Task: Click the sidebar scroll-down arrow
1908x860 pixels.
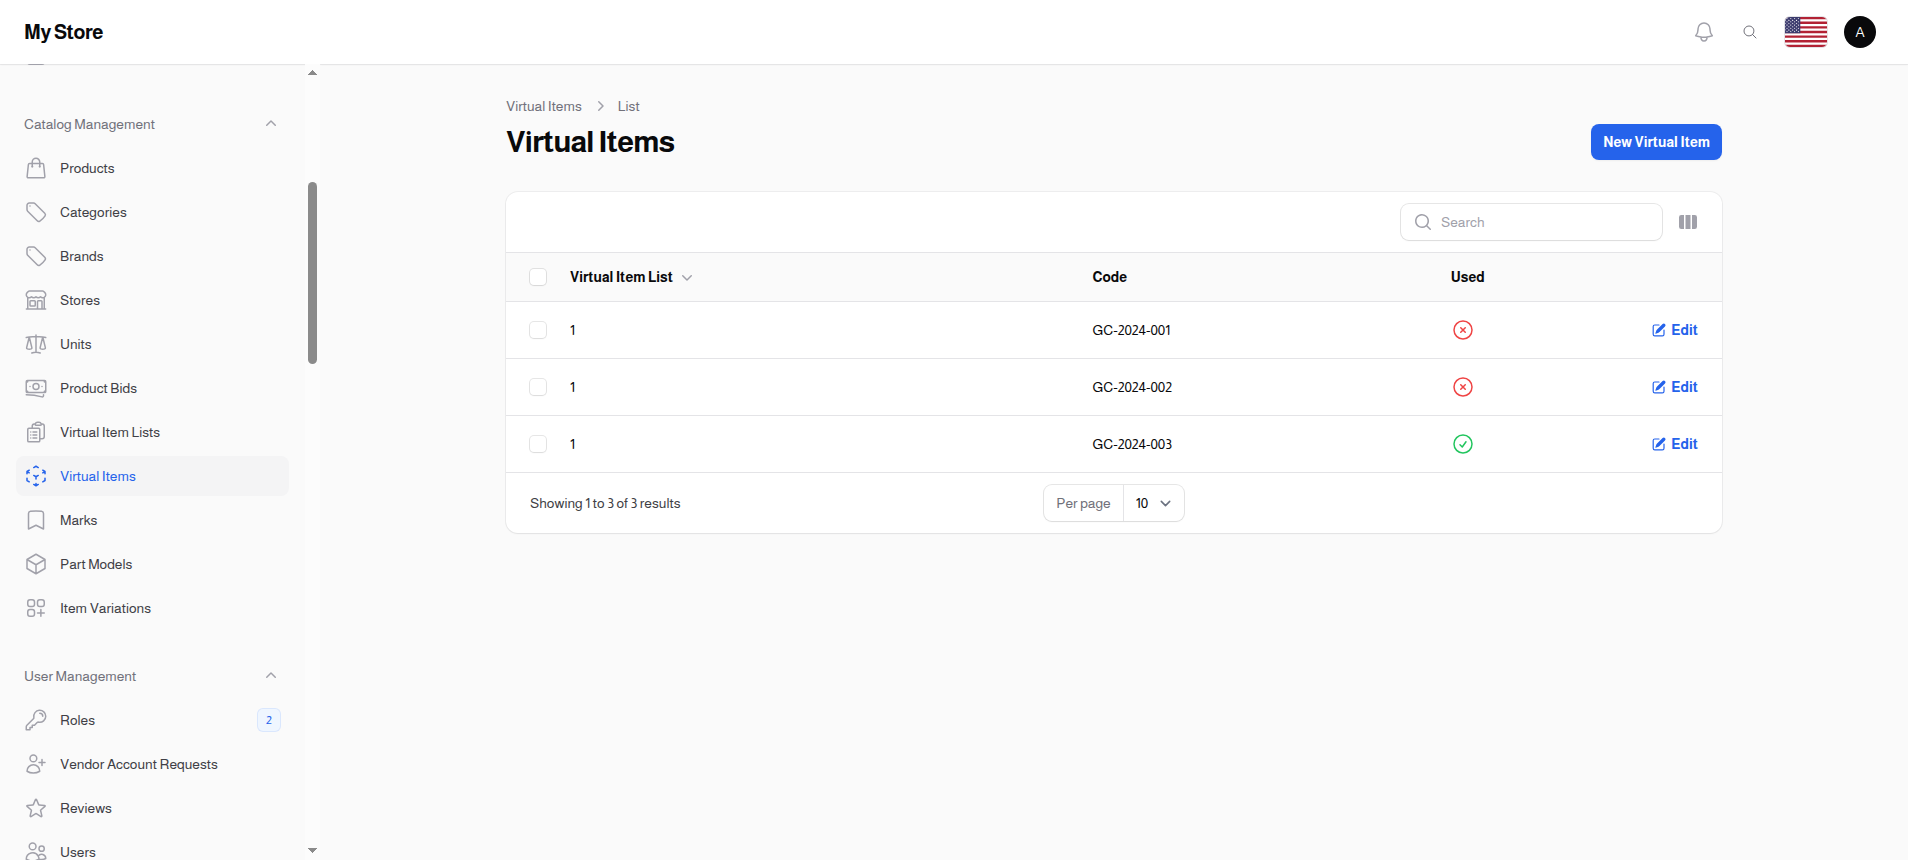Action: [x=312, y=850]
